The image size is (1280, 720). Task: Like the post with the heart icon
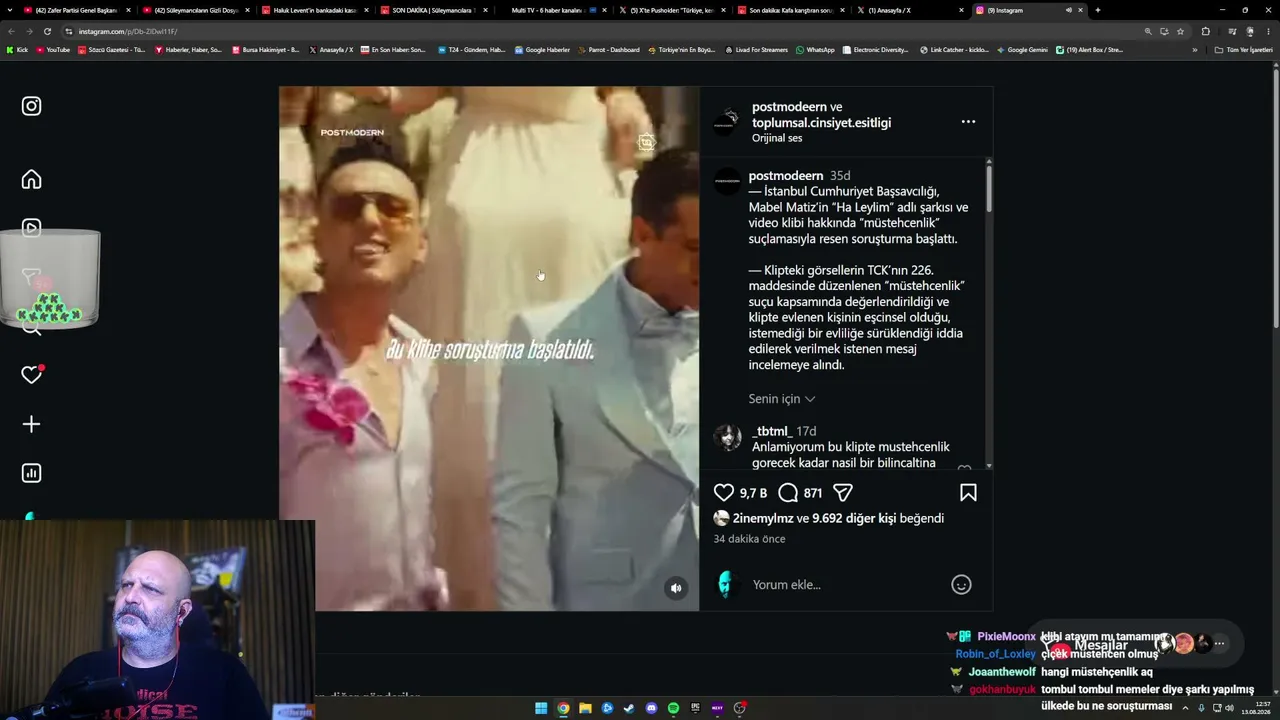[724, 492]
